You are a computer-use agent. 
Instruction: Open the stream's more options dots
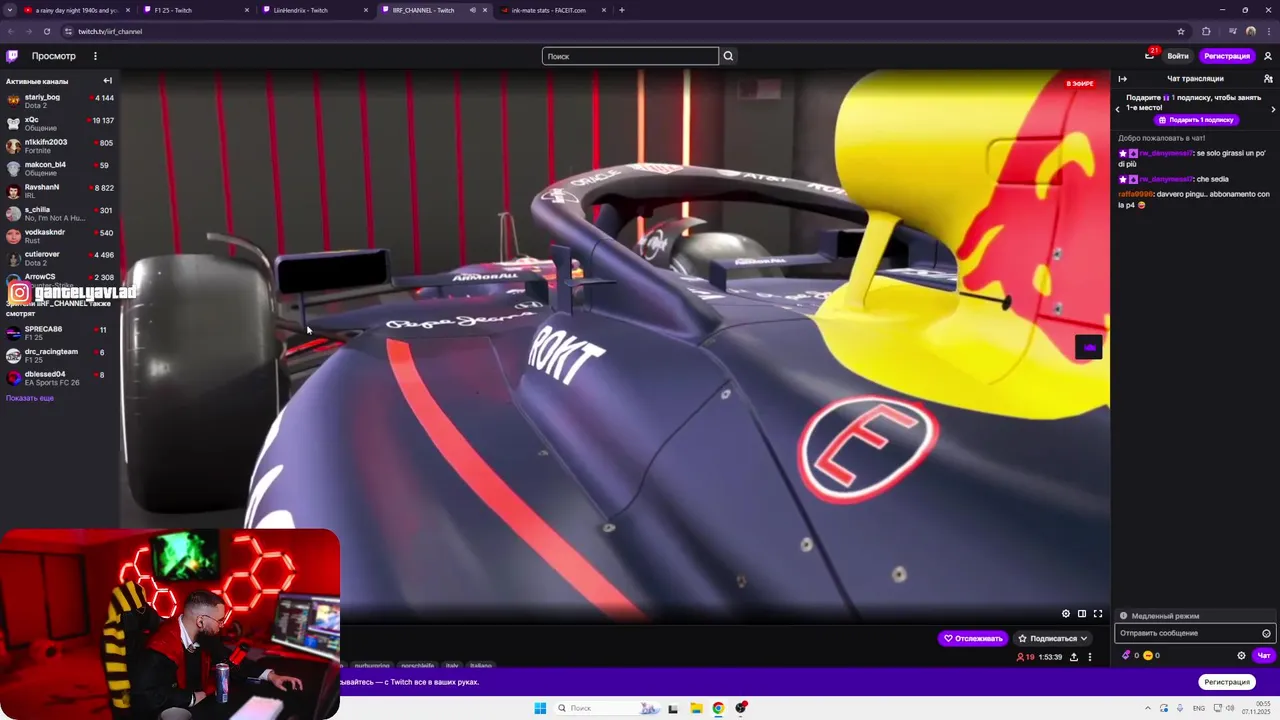(x=1090, y=657)
